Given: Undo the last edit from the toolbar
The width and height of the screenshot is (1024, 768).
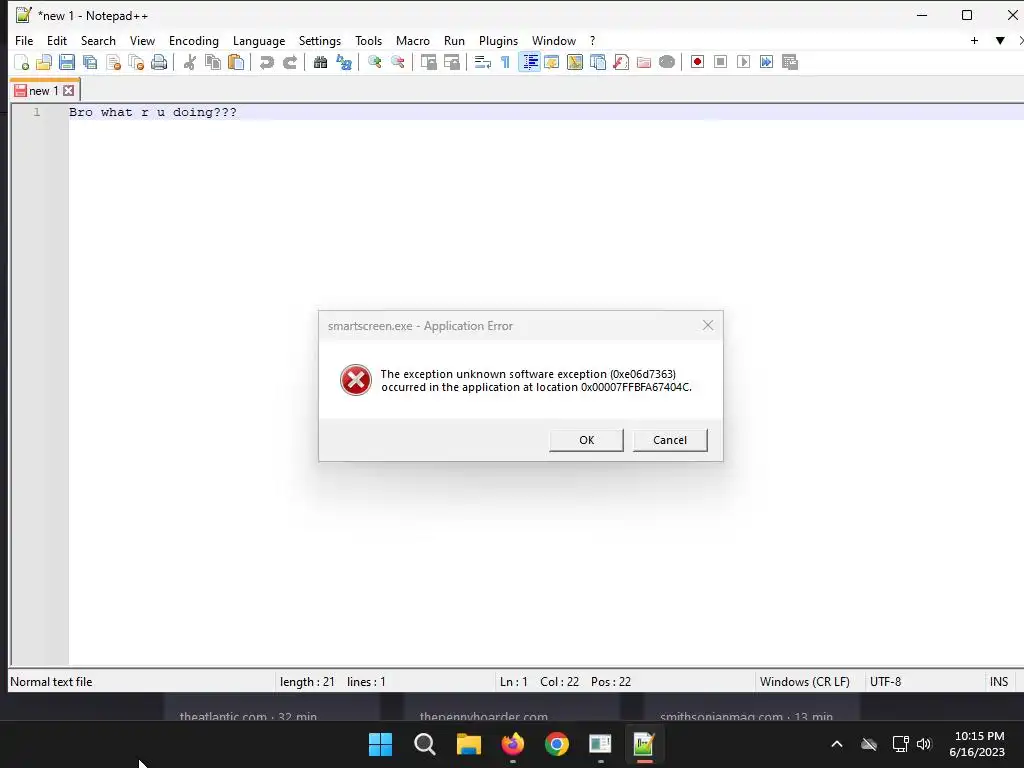Looking at the screenshot, I should pos(266,62).
